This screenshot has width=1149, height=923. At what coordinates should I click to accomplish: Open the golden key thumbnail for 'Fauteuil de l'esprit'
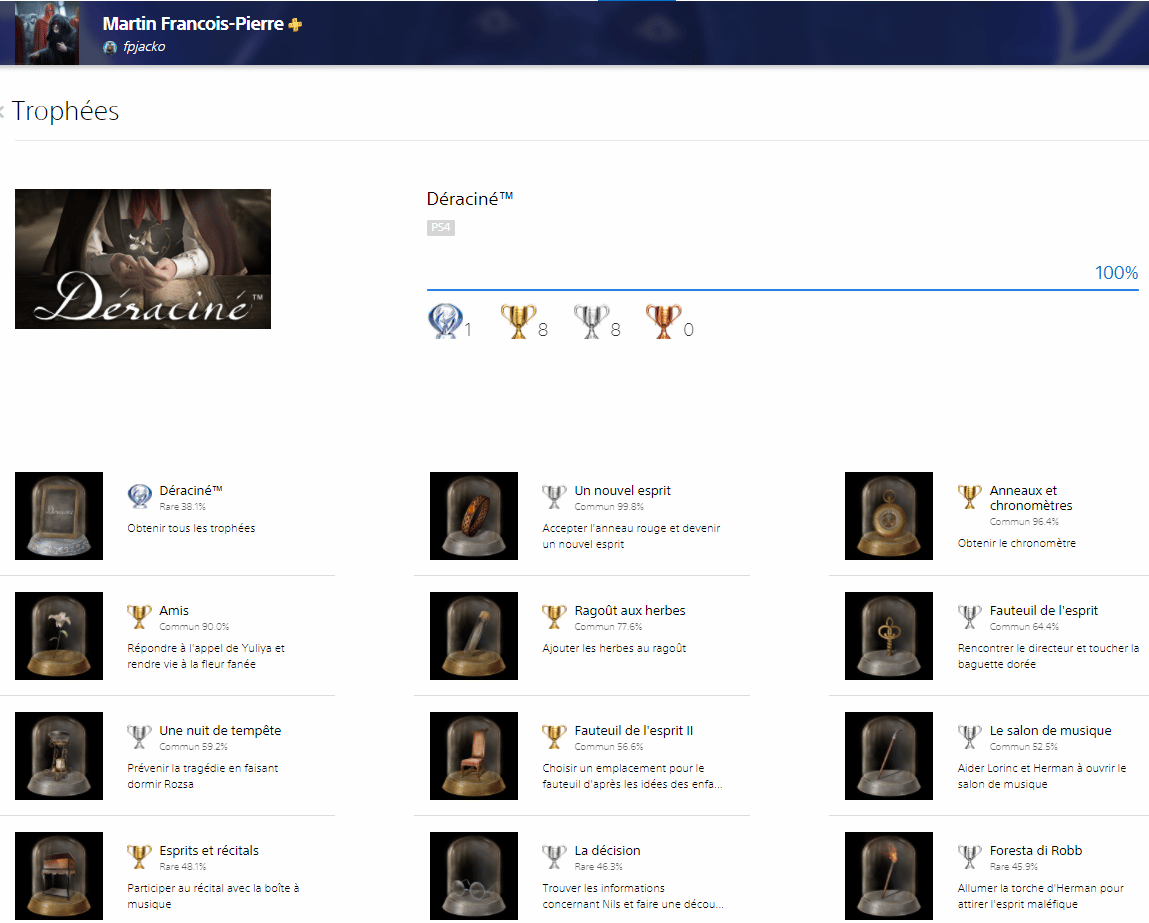[x=888, y=636]
